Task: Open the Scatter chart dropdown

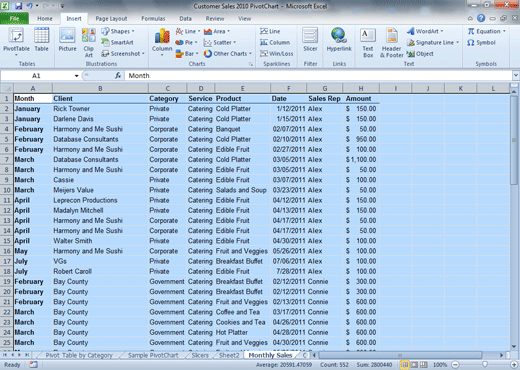Action: (x=220, y=42)
